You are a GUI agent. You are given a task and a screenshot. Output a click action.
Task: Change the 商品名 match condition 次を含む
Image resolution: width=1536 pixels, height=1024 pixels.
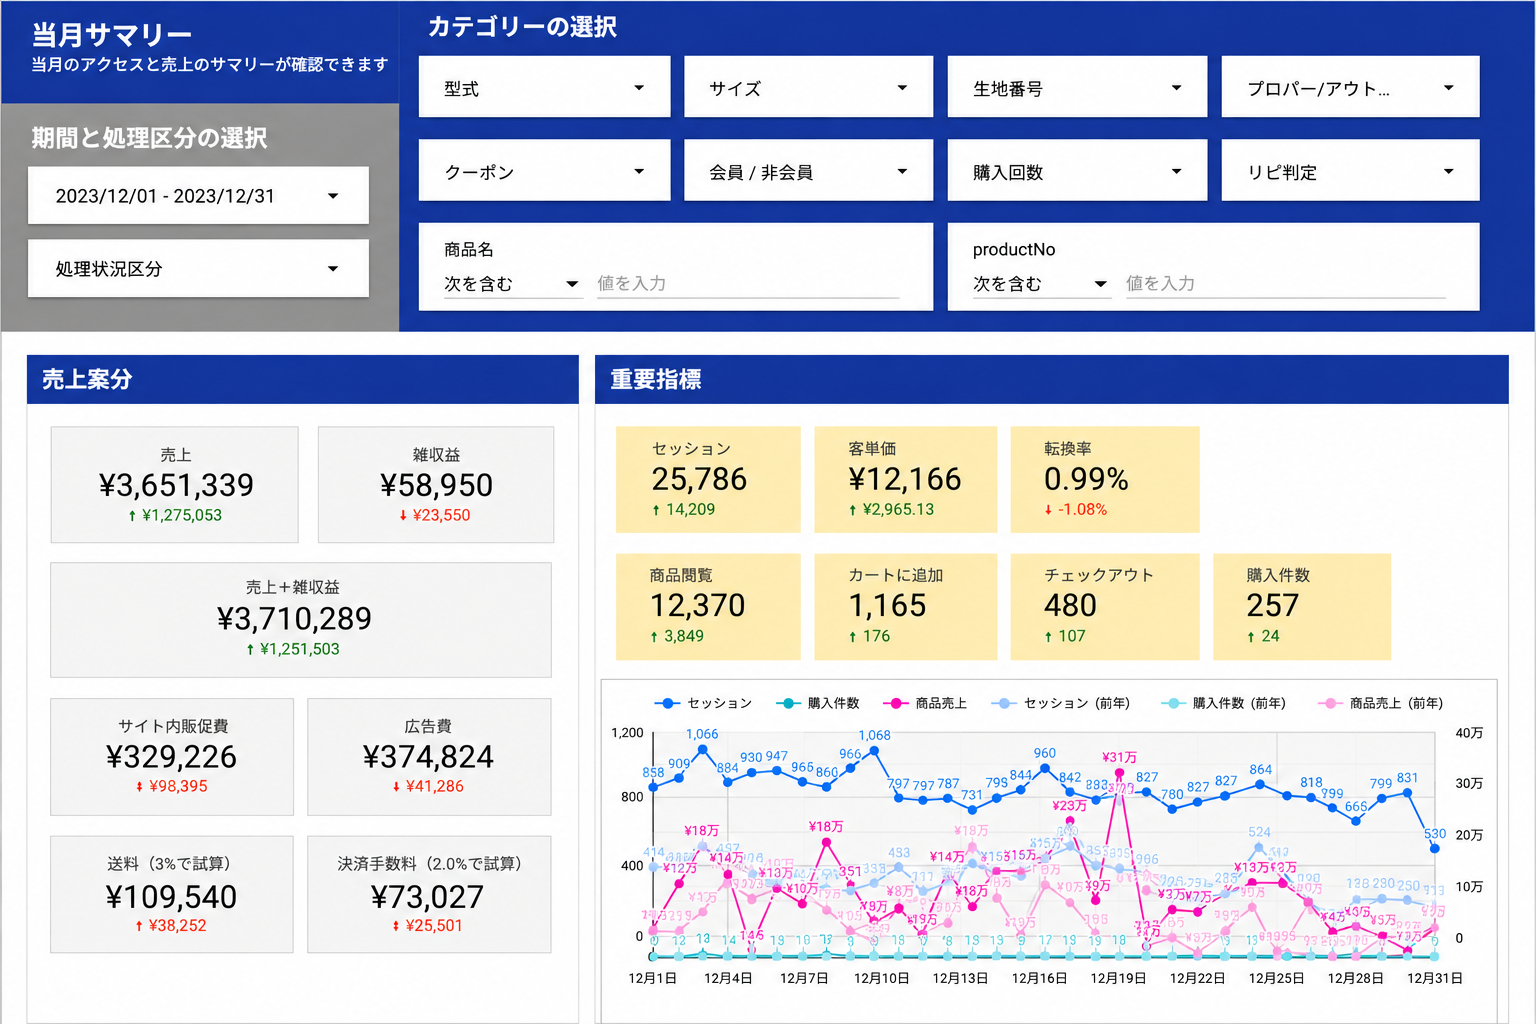[x=511, y=284]
